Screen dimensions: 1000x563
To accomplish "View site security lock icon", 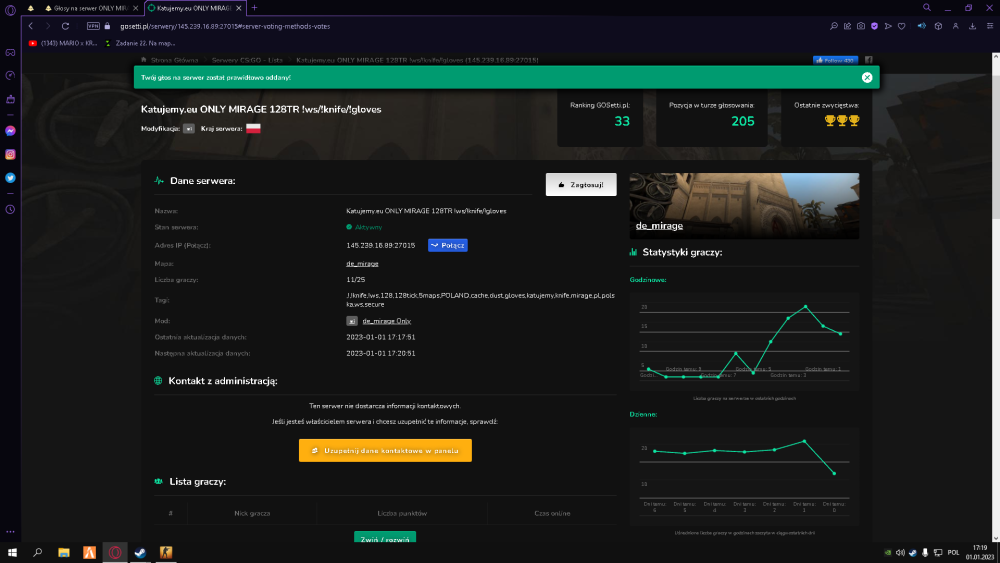I will (x=107, y=26).
